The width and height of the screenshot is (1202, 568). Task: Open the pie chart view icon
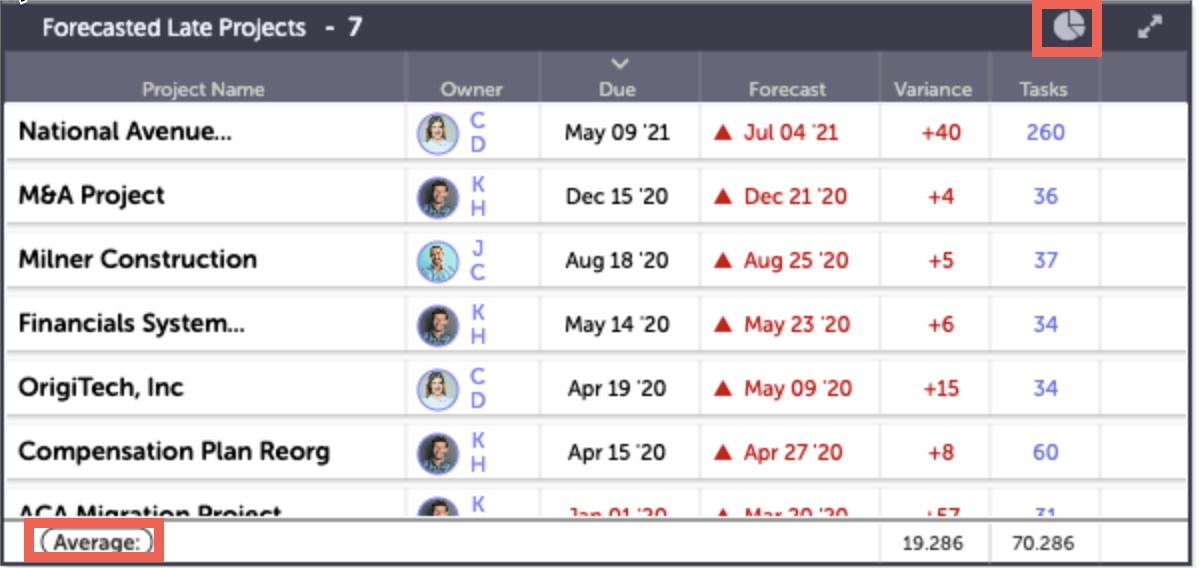(1069, 27)
